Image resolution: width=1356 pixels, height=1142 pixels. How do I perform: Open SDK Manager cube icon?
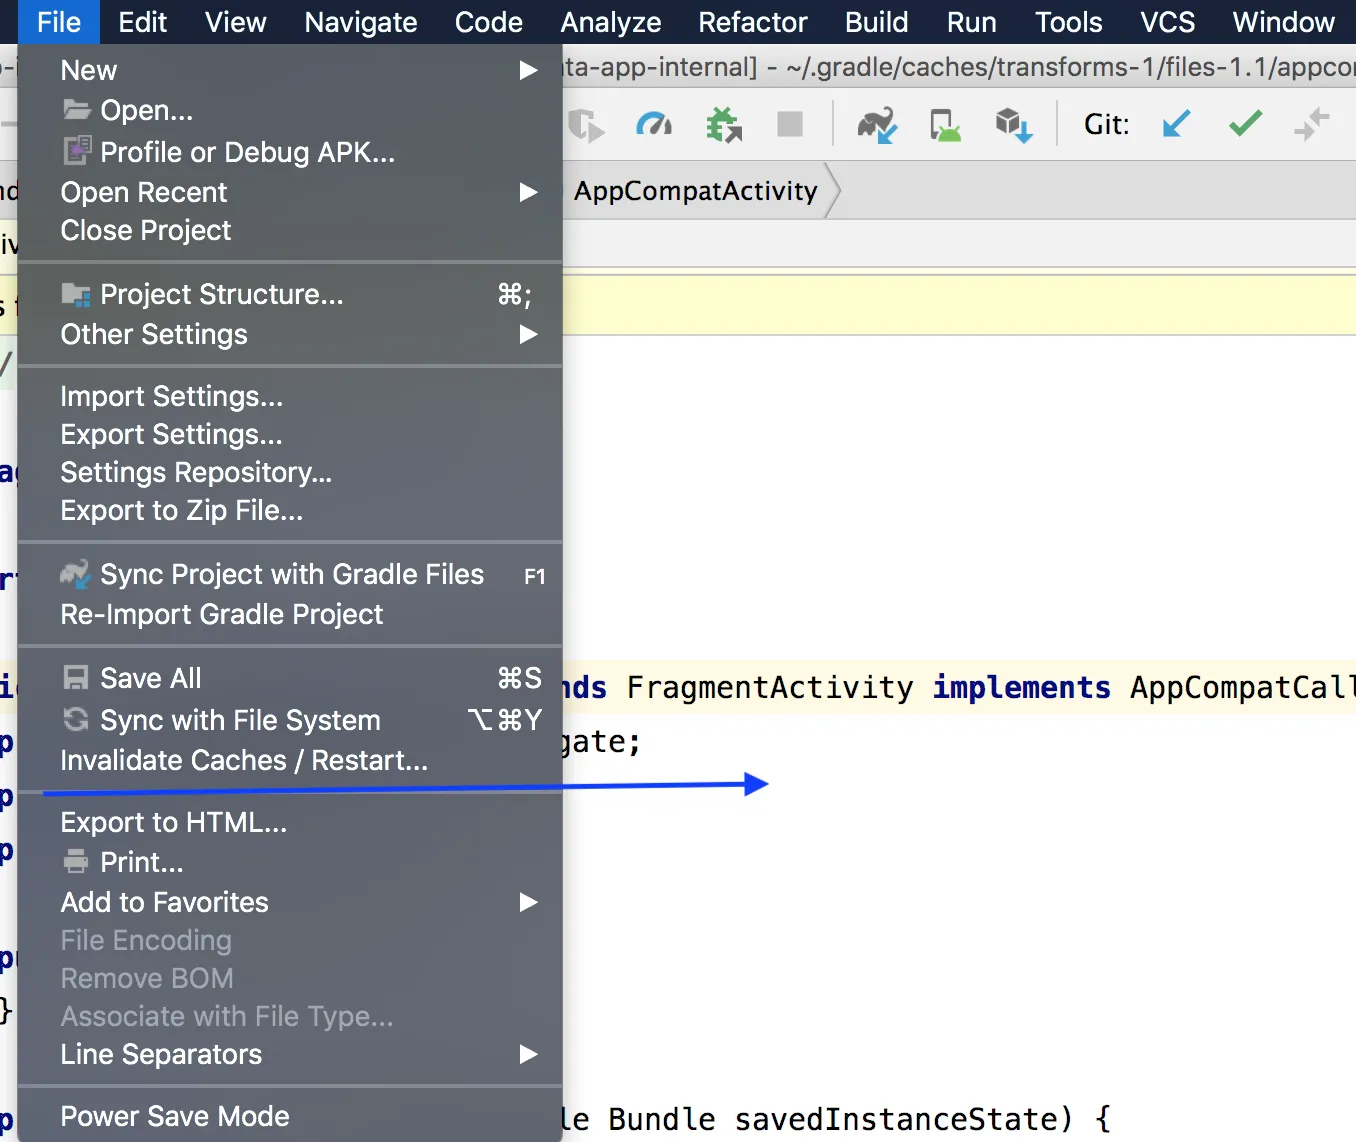tap(1013, 125)
